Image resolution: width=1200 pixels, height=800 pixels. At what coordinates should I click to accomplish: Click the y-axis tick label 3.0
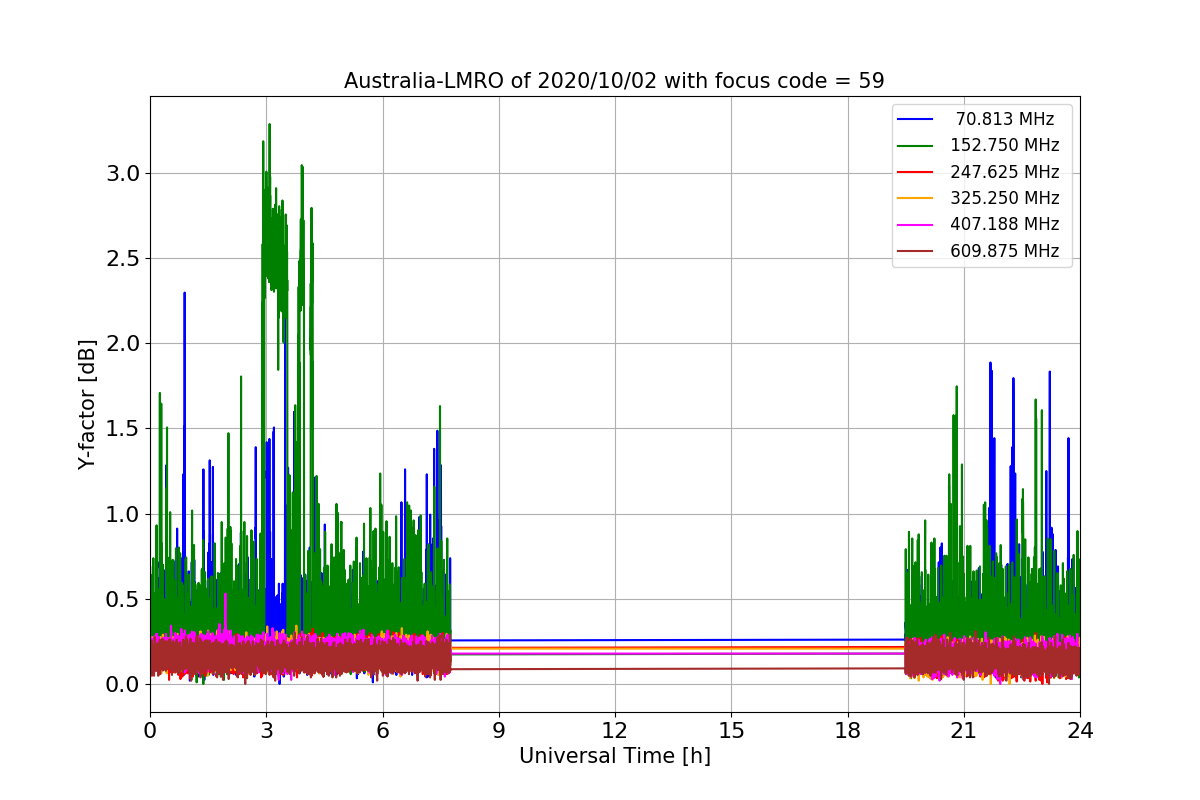click(x=125, y=173)
